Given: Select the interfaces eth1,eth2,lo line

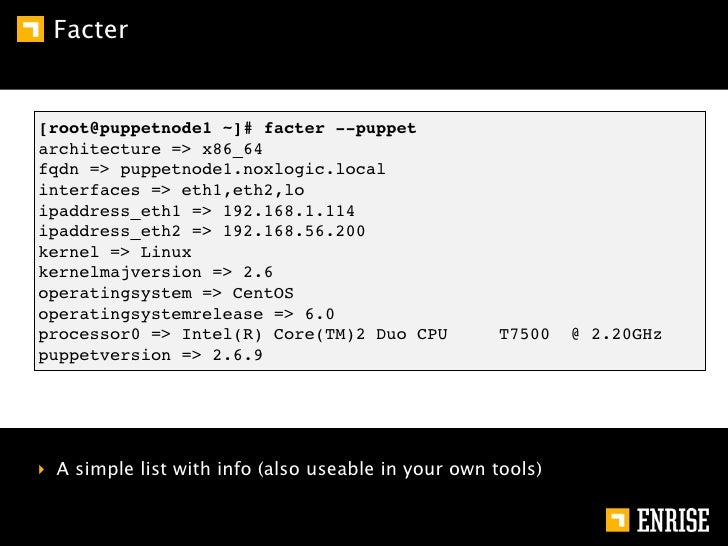Looking at the screenshot, I should coord(171,190).
